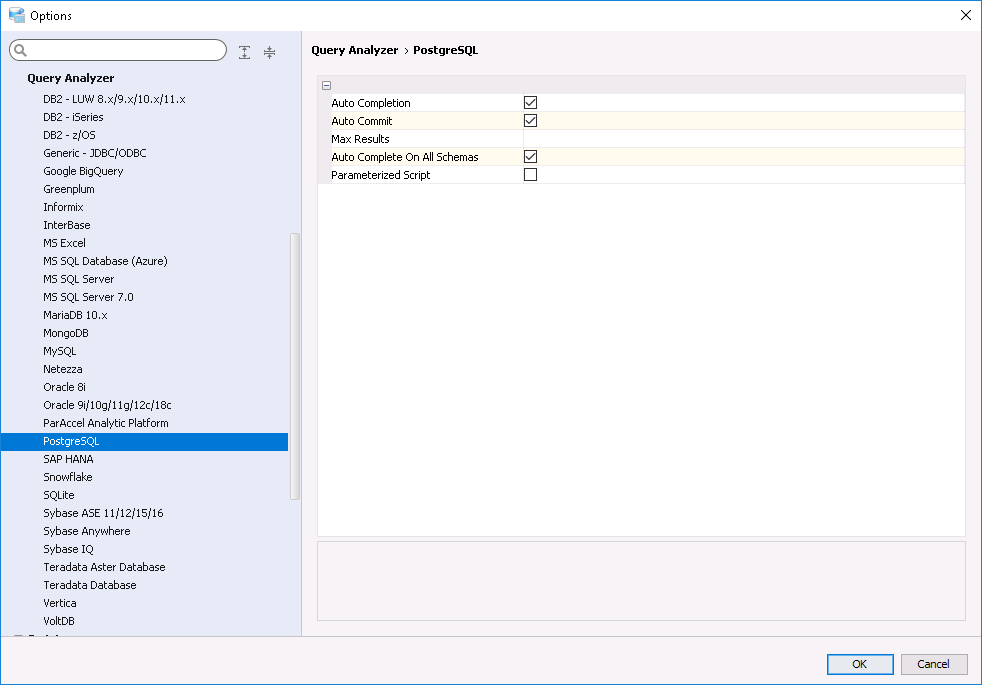
Task: Open MS SQL Server settings
Action: click(79, 279)
